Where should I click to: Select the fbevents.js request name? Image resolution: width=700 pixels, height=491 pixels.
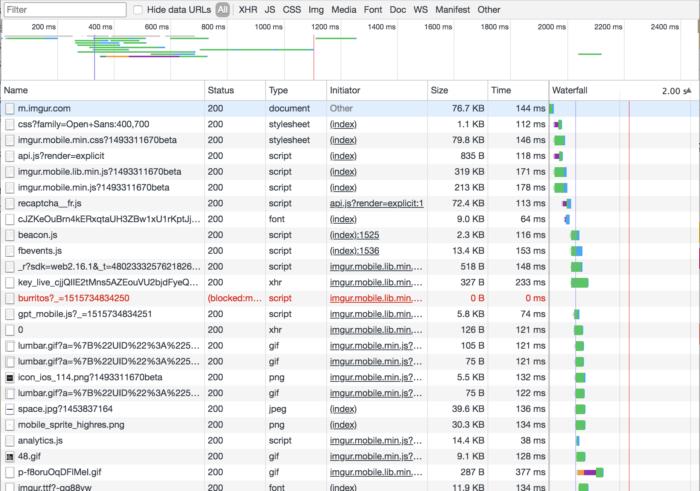(40, 251)
